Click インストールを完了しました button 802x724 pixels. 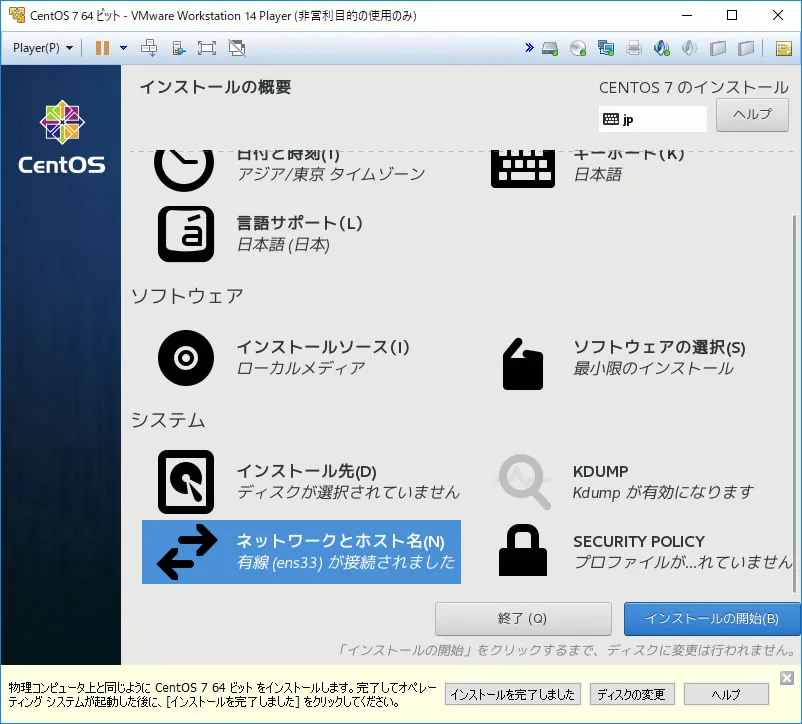point(513,694)
